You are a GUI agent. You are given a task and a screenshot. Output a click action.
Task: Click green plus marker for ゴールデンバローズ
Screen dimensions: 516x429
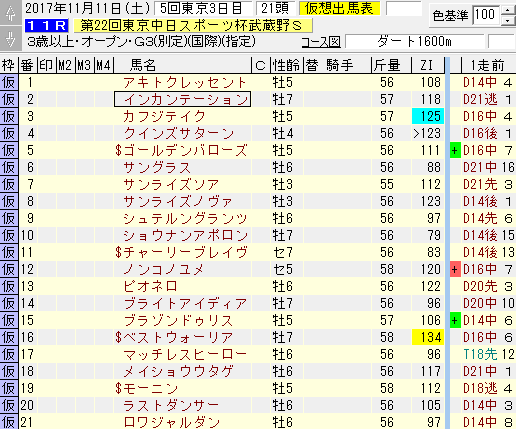click(x=455, y=151)
